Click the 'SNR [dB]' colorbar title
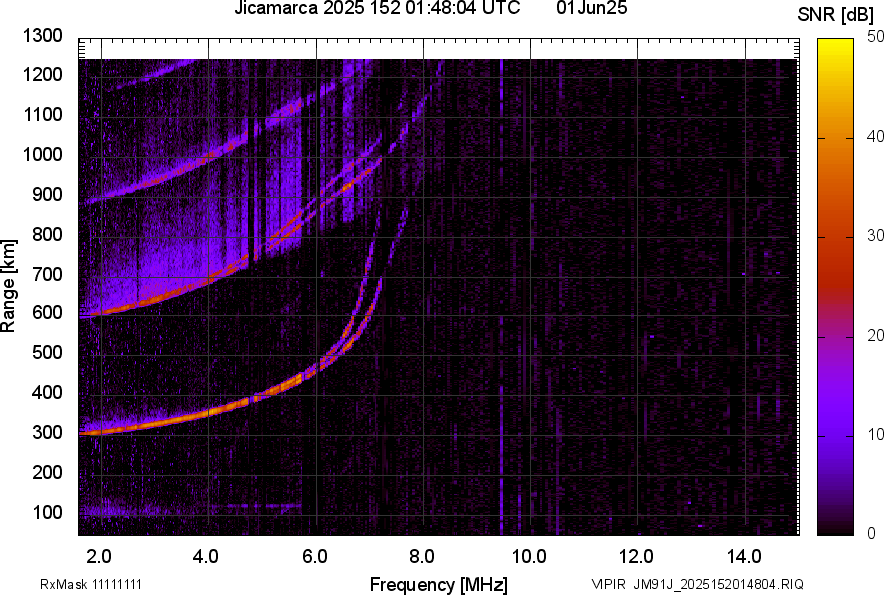Image resolution: width=884 pixels, height=595 pixels. coord(835,15)
